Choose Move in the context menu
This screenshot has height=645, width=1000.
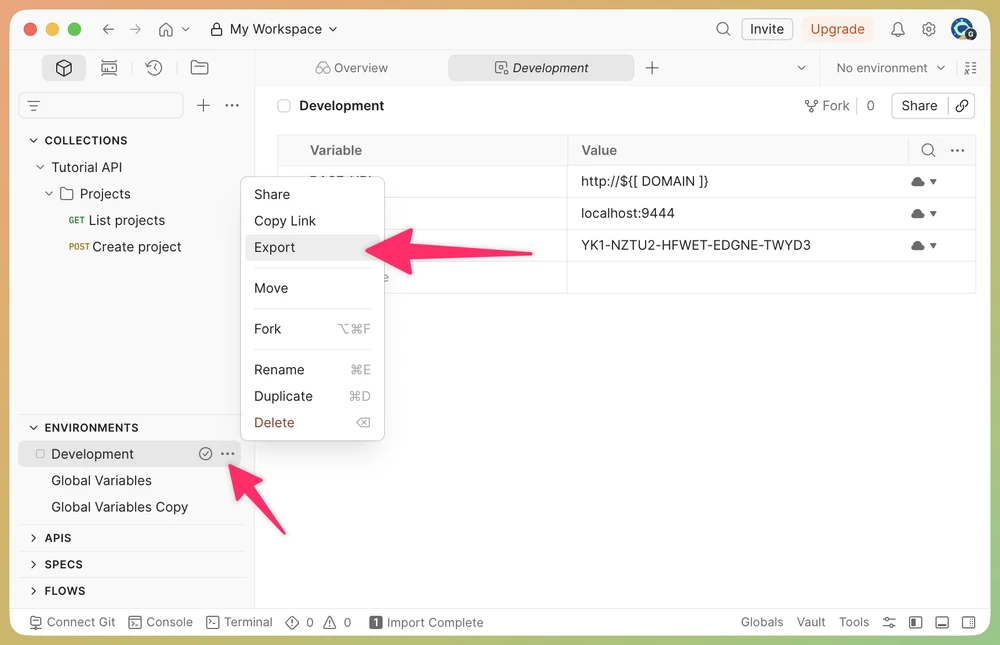pos(312,288)
